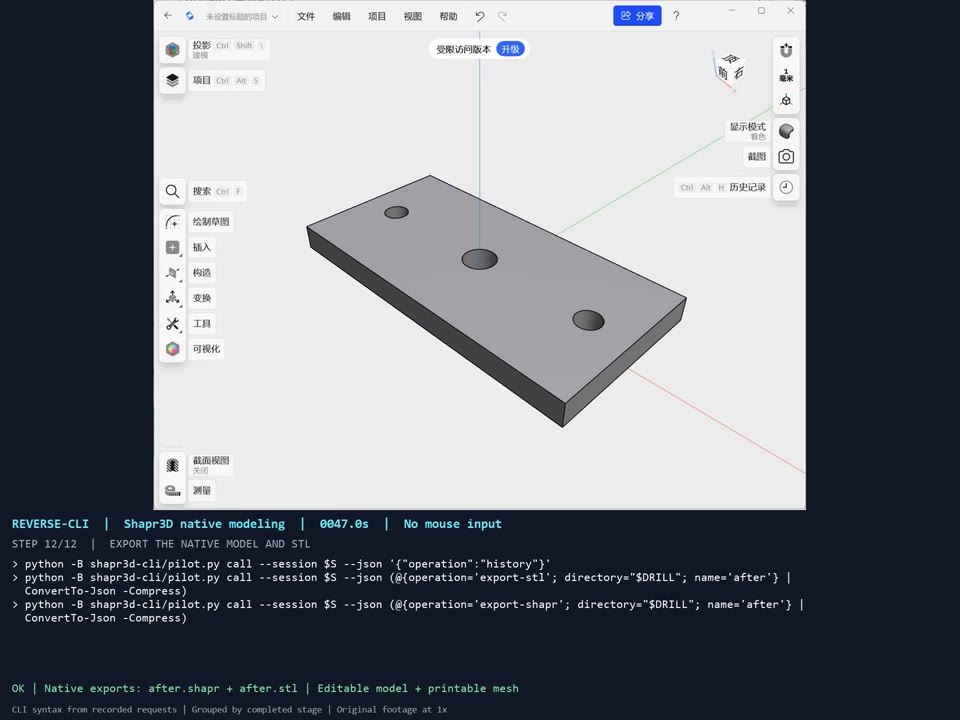Click the blue 分享 share button
The height and width of the screenshot is (720, 960).
click(x=637, y=16)
